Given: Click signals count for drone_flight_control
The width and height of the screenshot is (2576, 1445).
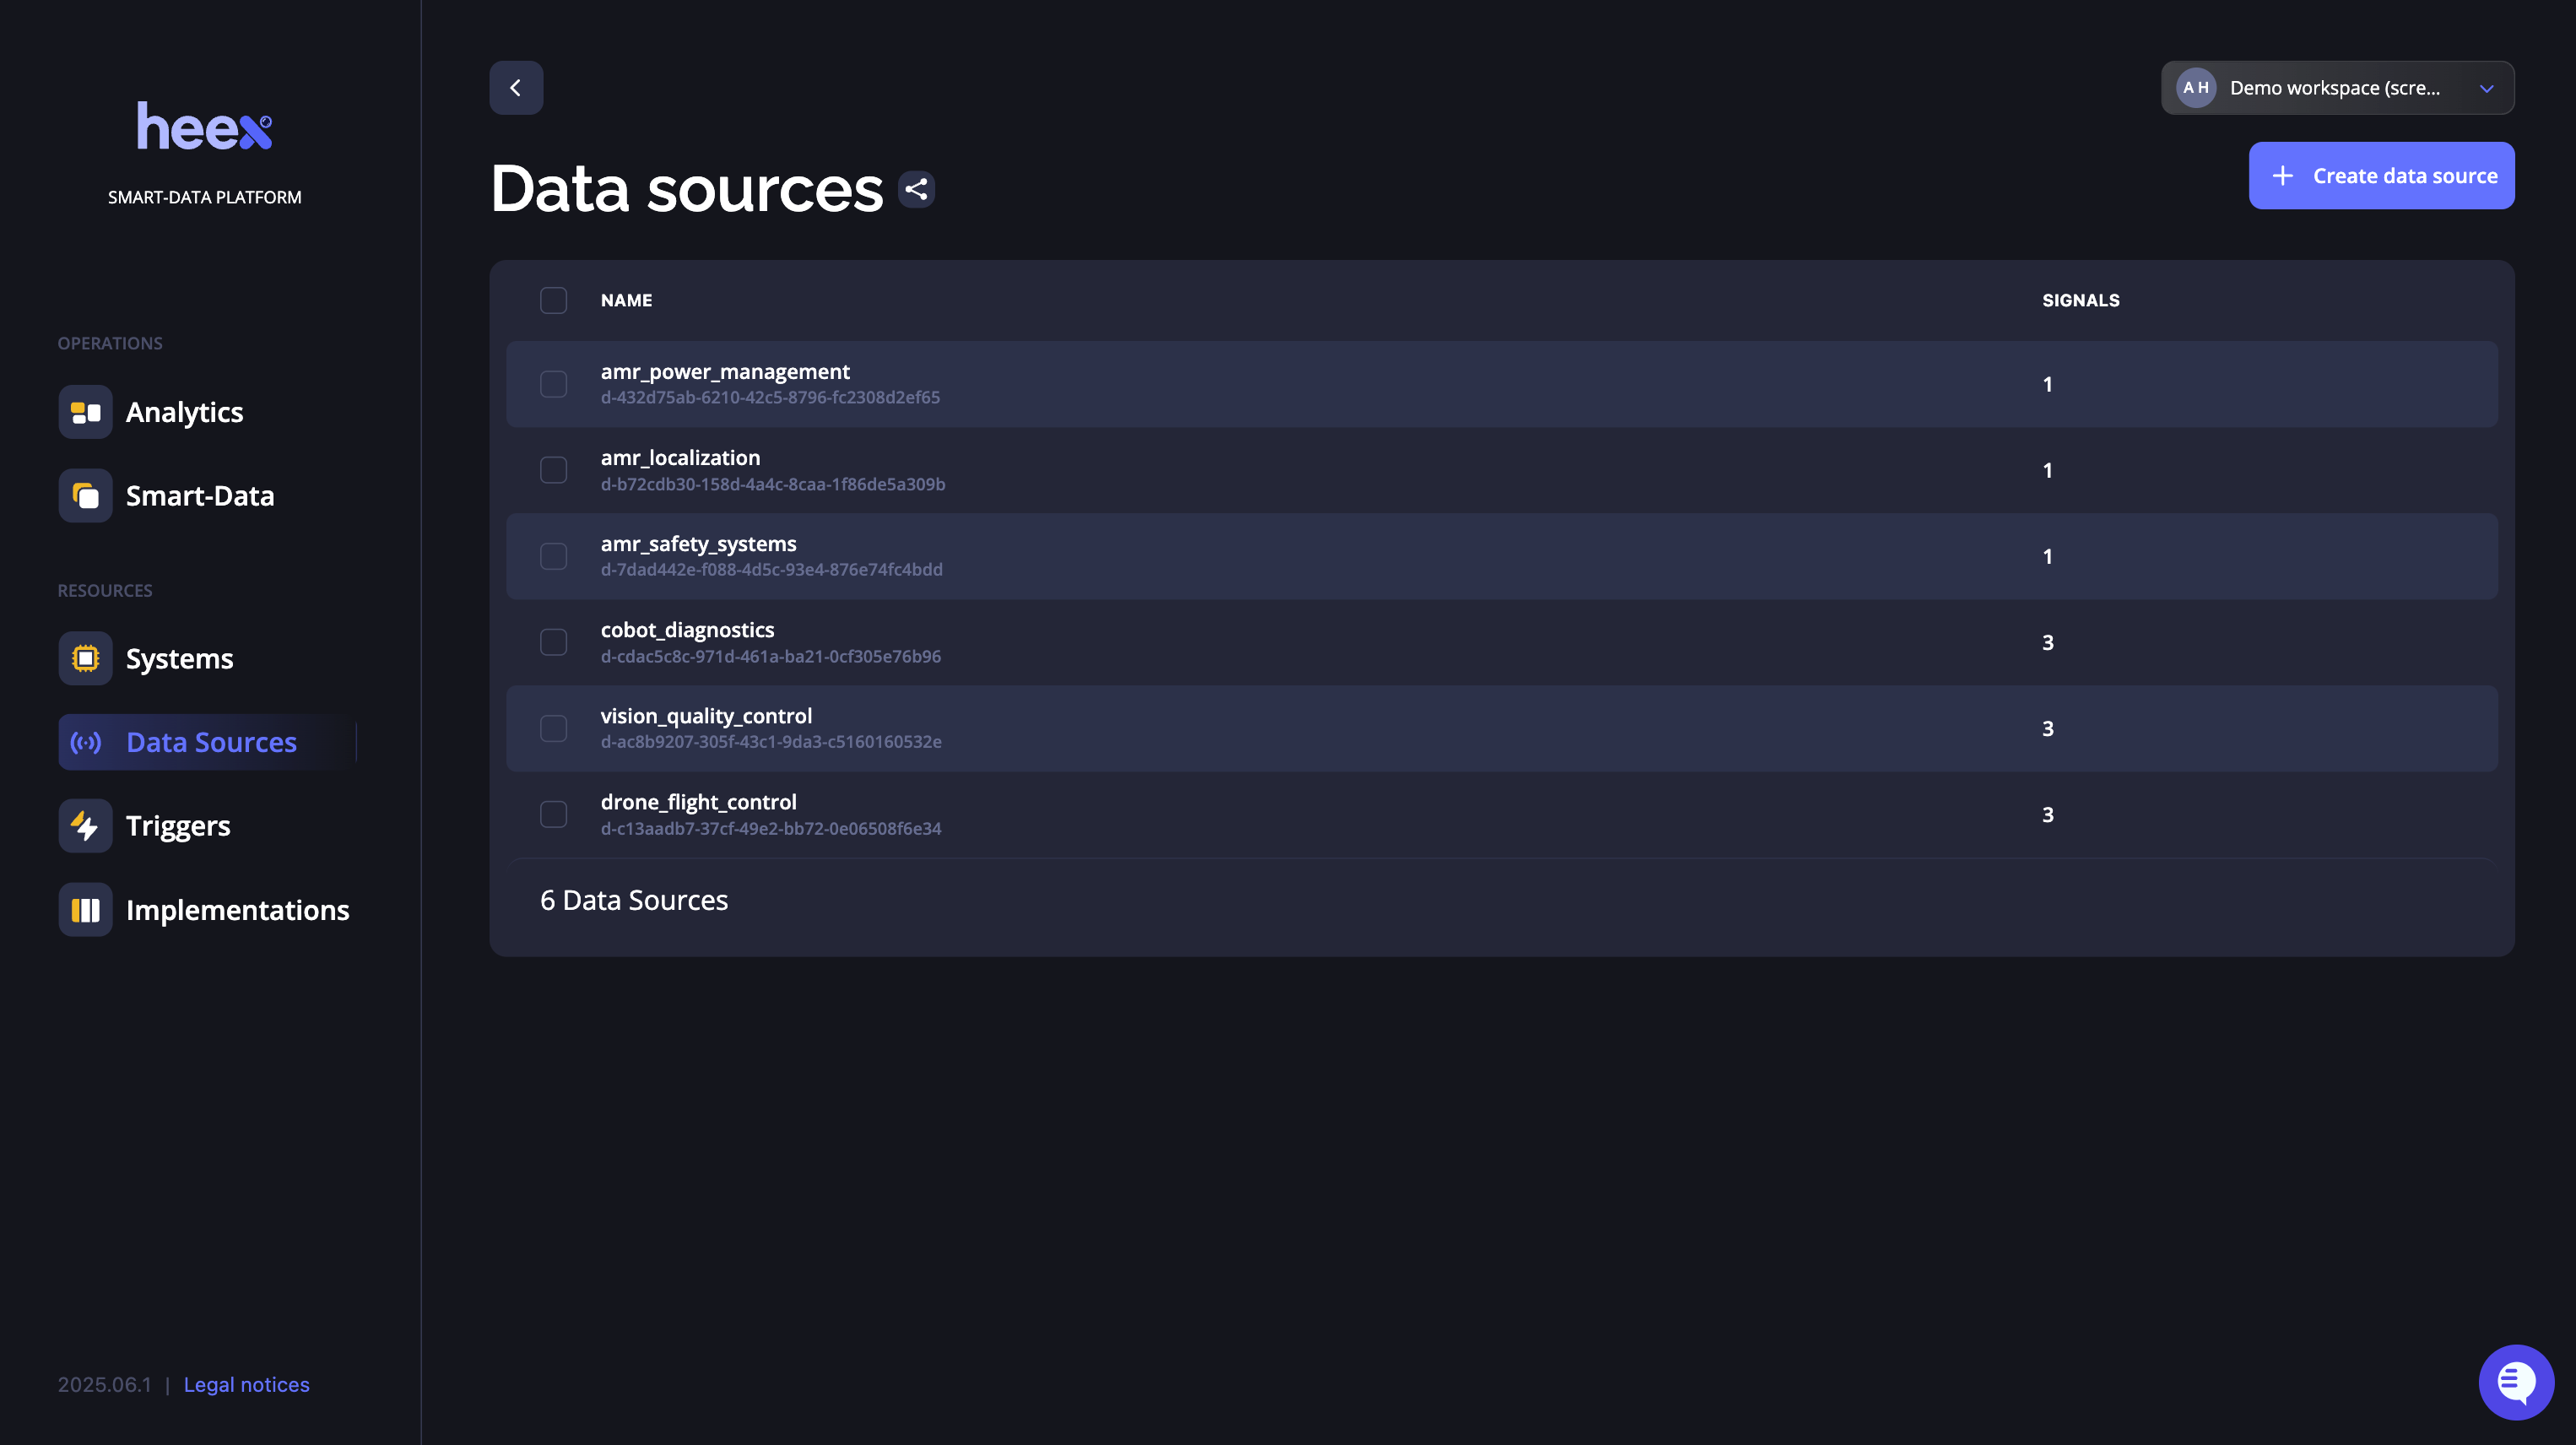Looking at the screenshot, I should 2047,814.
